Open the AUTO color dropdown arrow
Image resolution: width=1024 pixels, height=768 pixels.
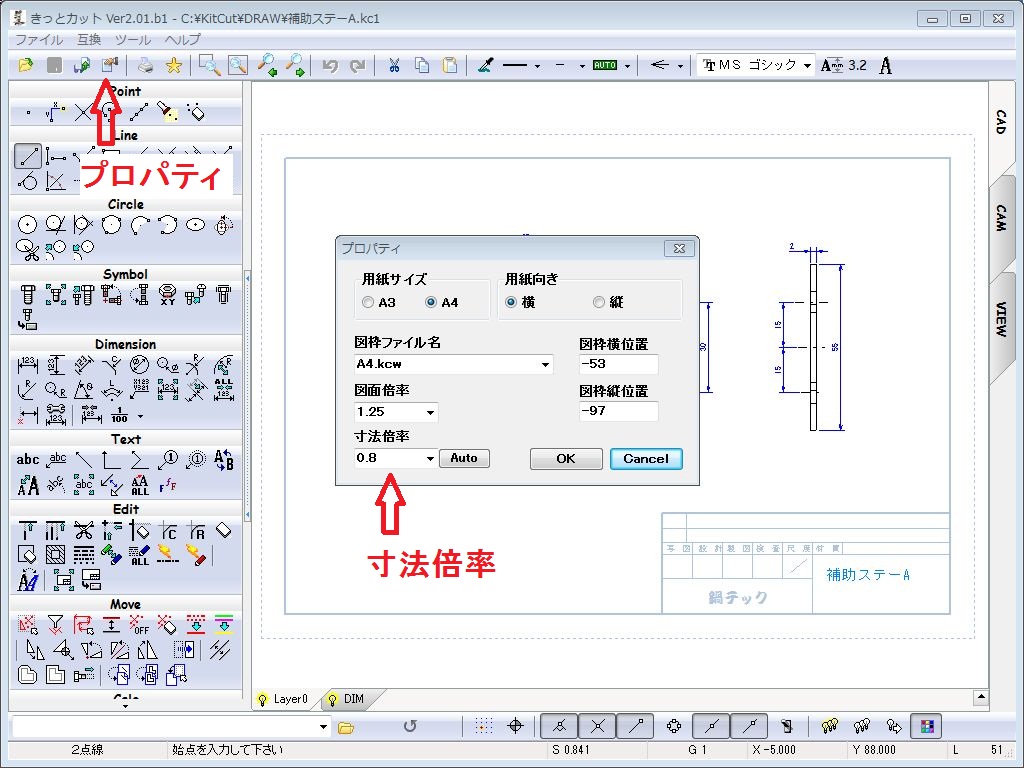point(628,66)
